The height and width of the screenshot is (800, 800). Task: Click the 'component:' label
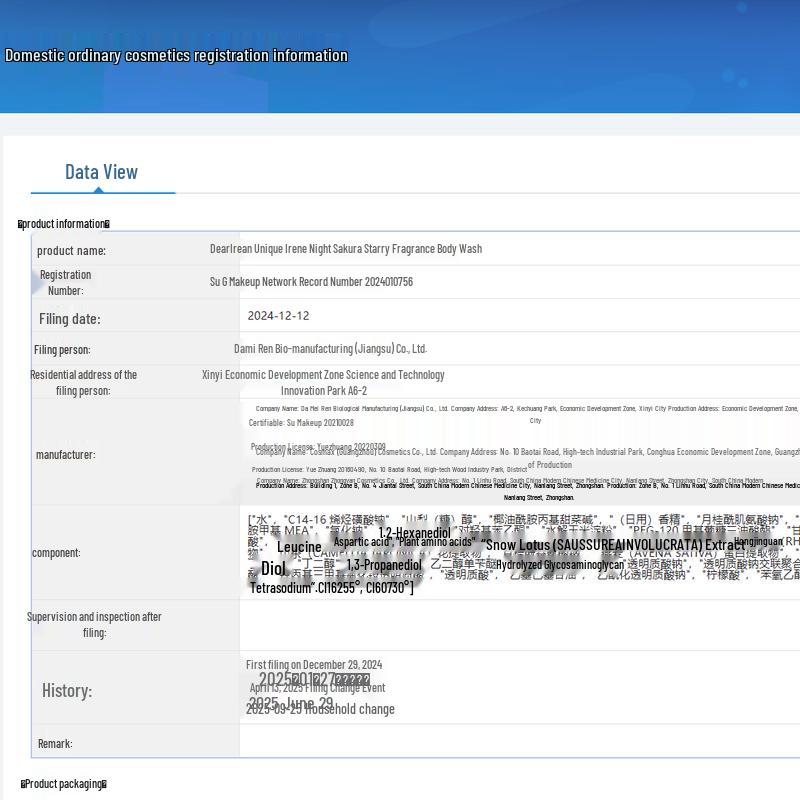coord(56,553)
